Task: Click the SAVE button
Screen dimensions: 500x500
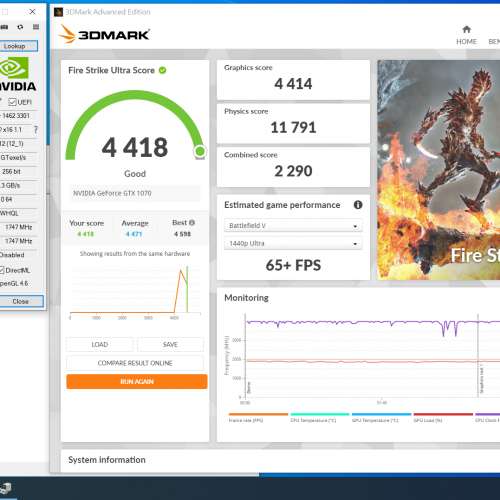Action: coord(170,344)
